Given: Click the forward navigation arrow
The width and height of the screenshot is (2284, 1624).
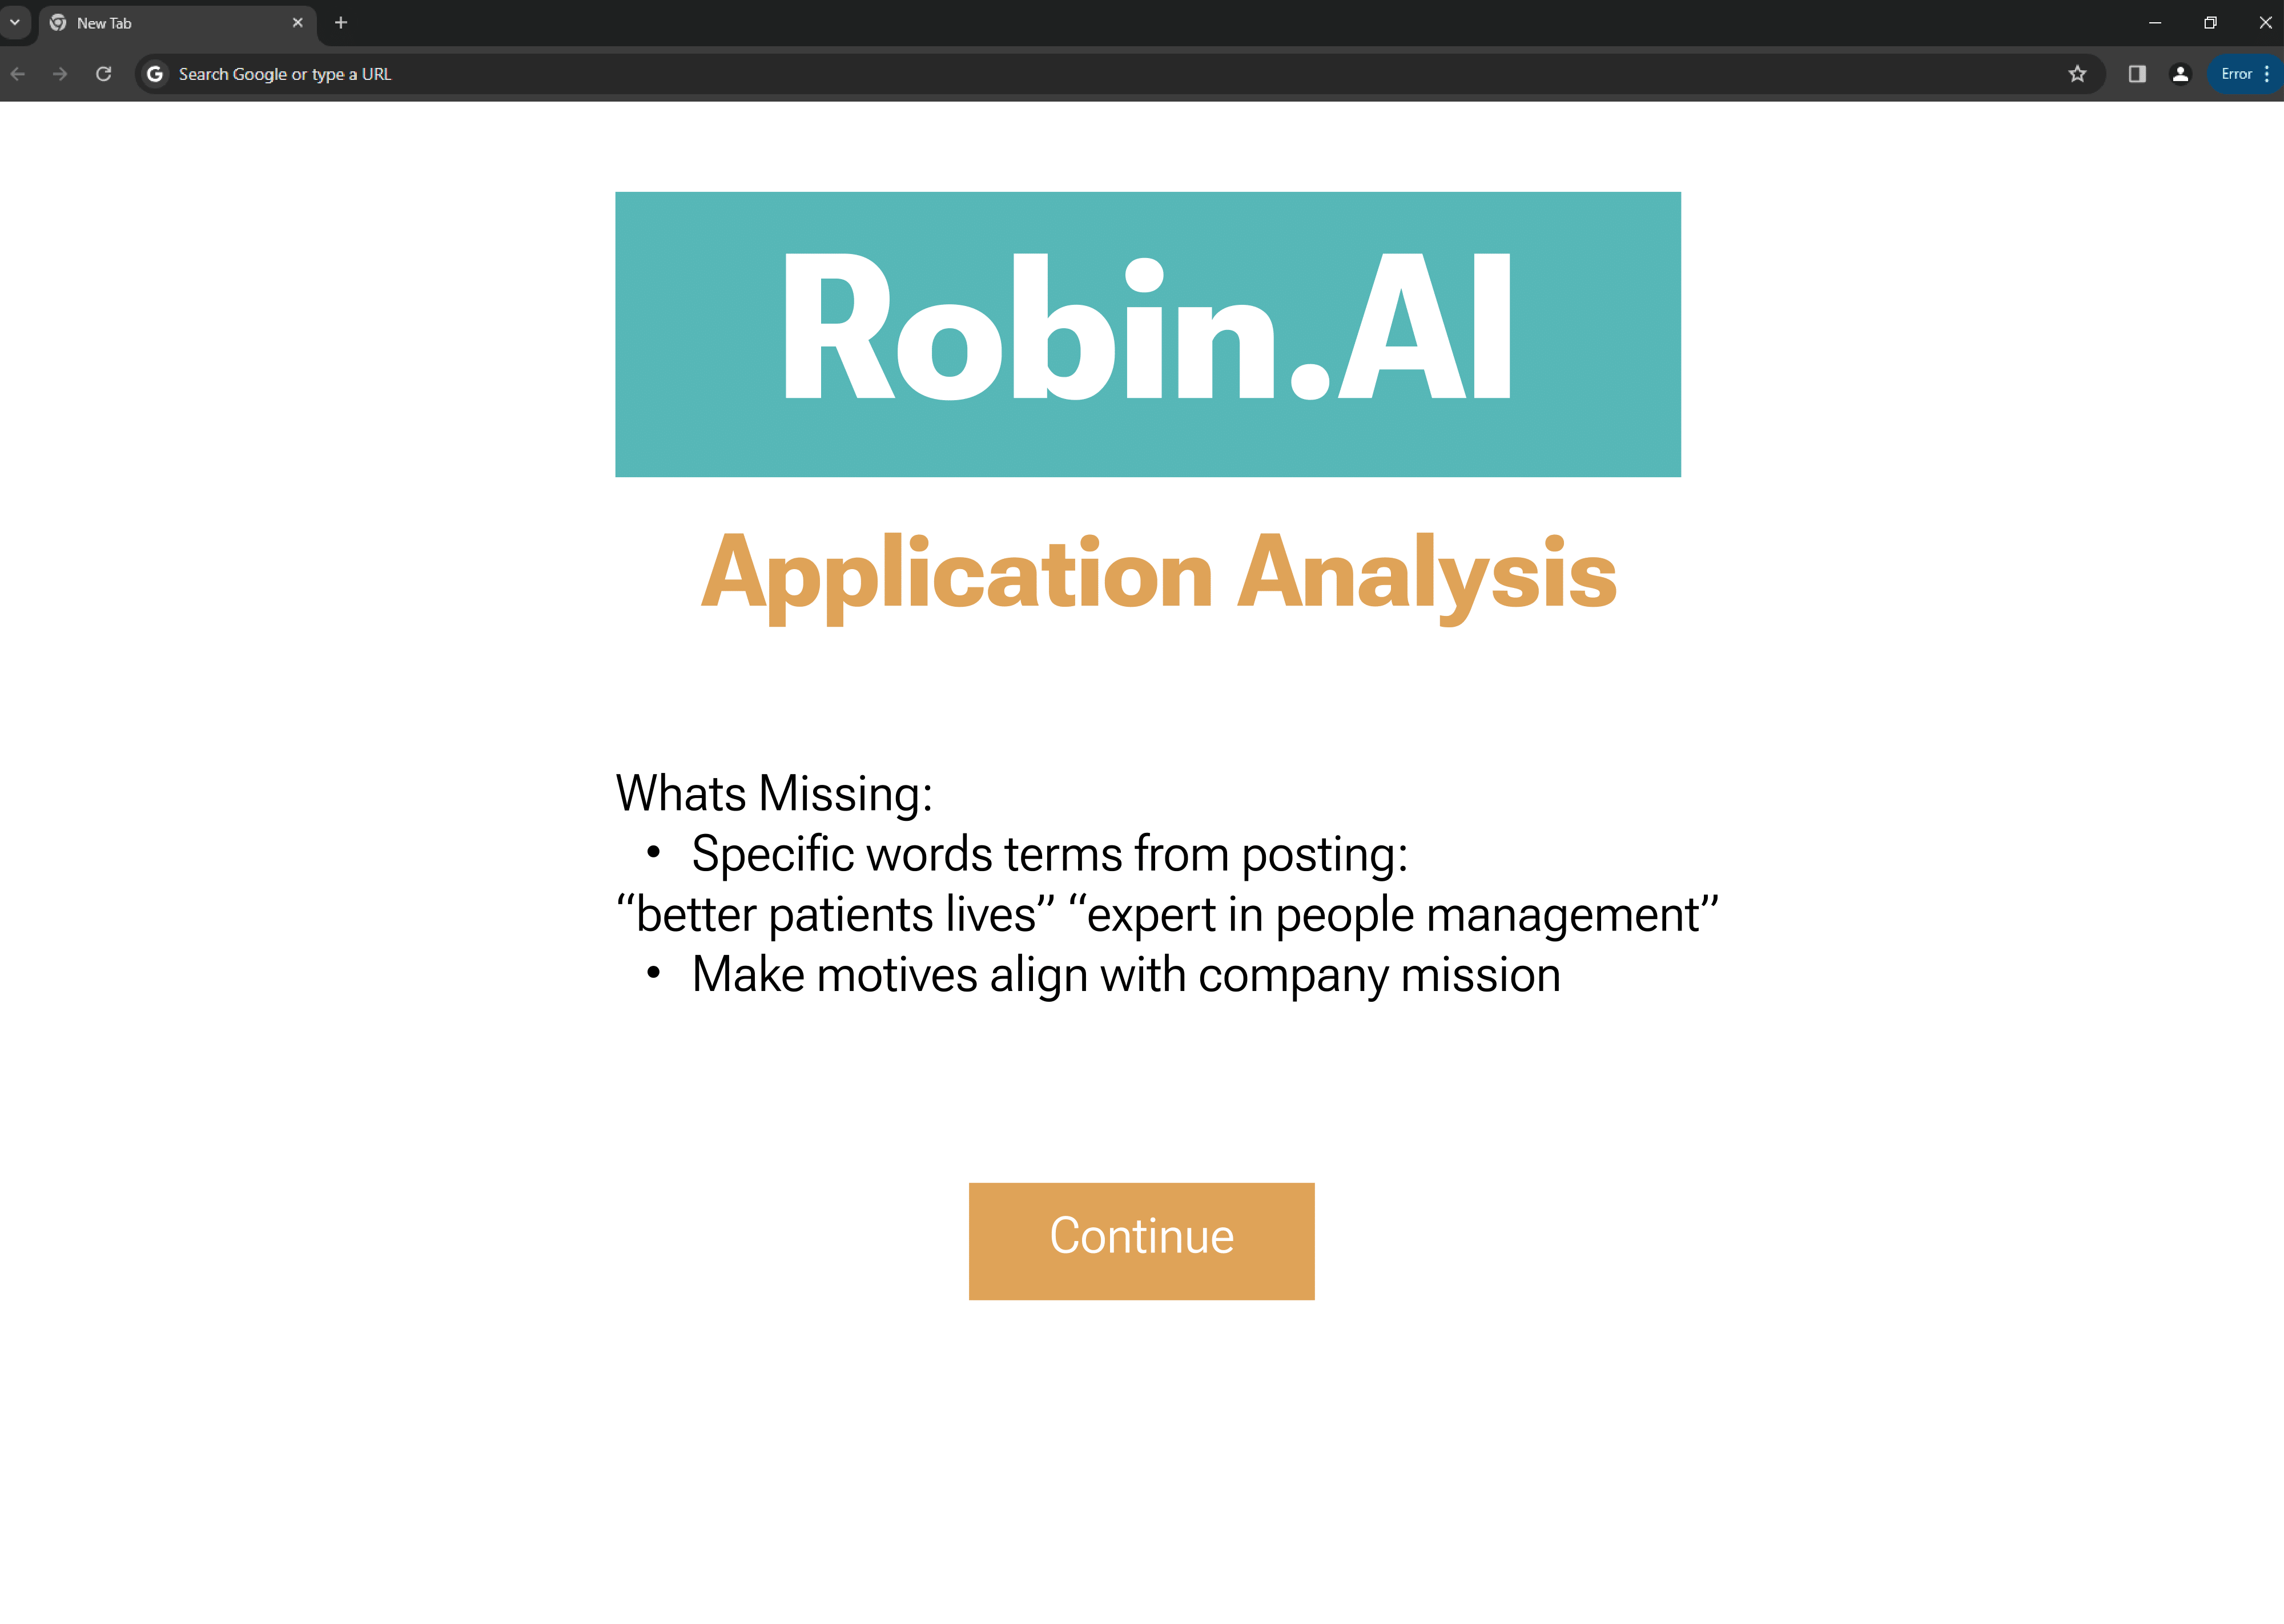Looking at the screenshot, I should tap(60, 74).
